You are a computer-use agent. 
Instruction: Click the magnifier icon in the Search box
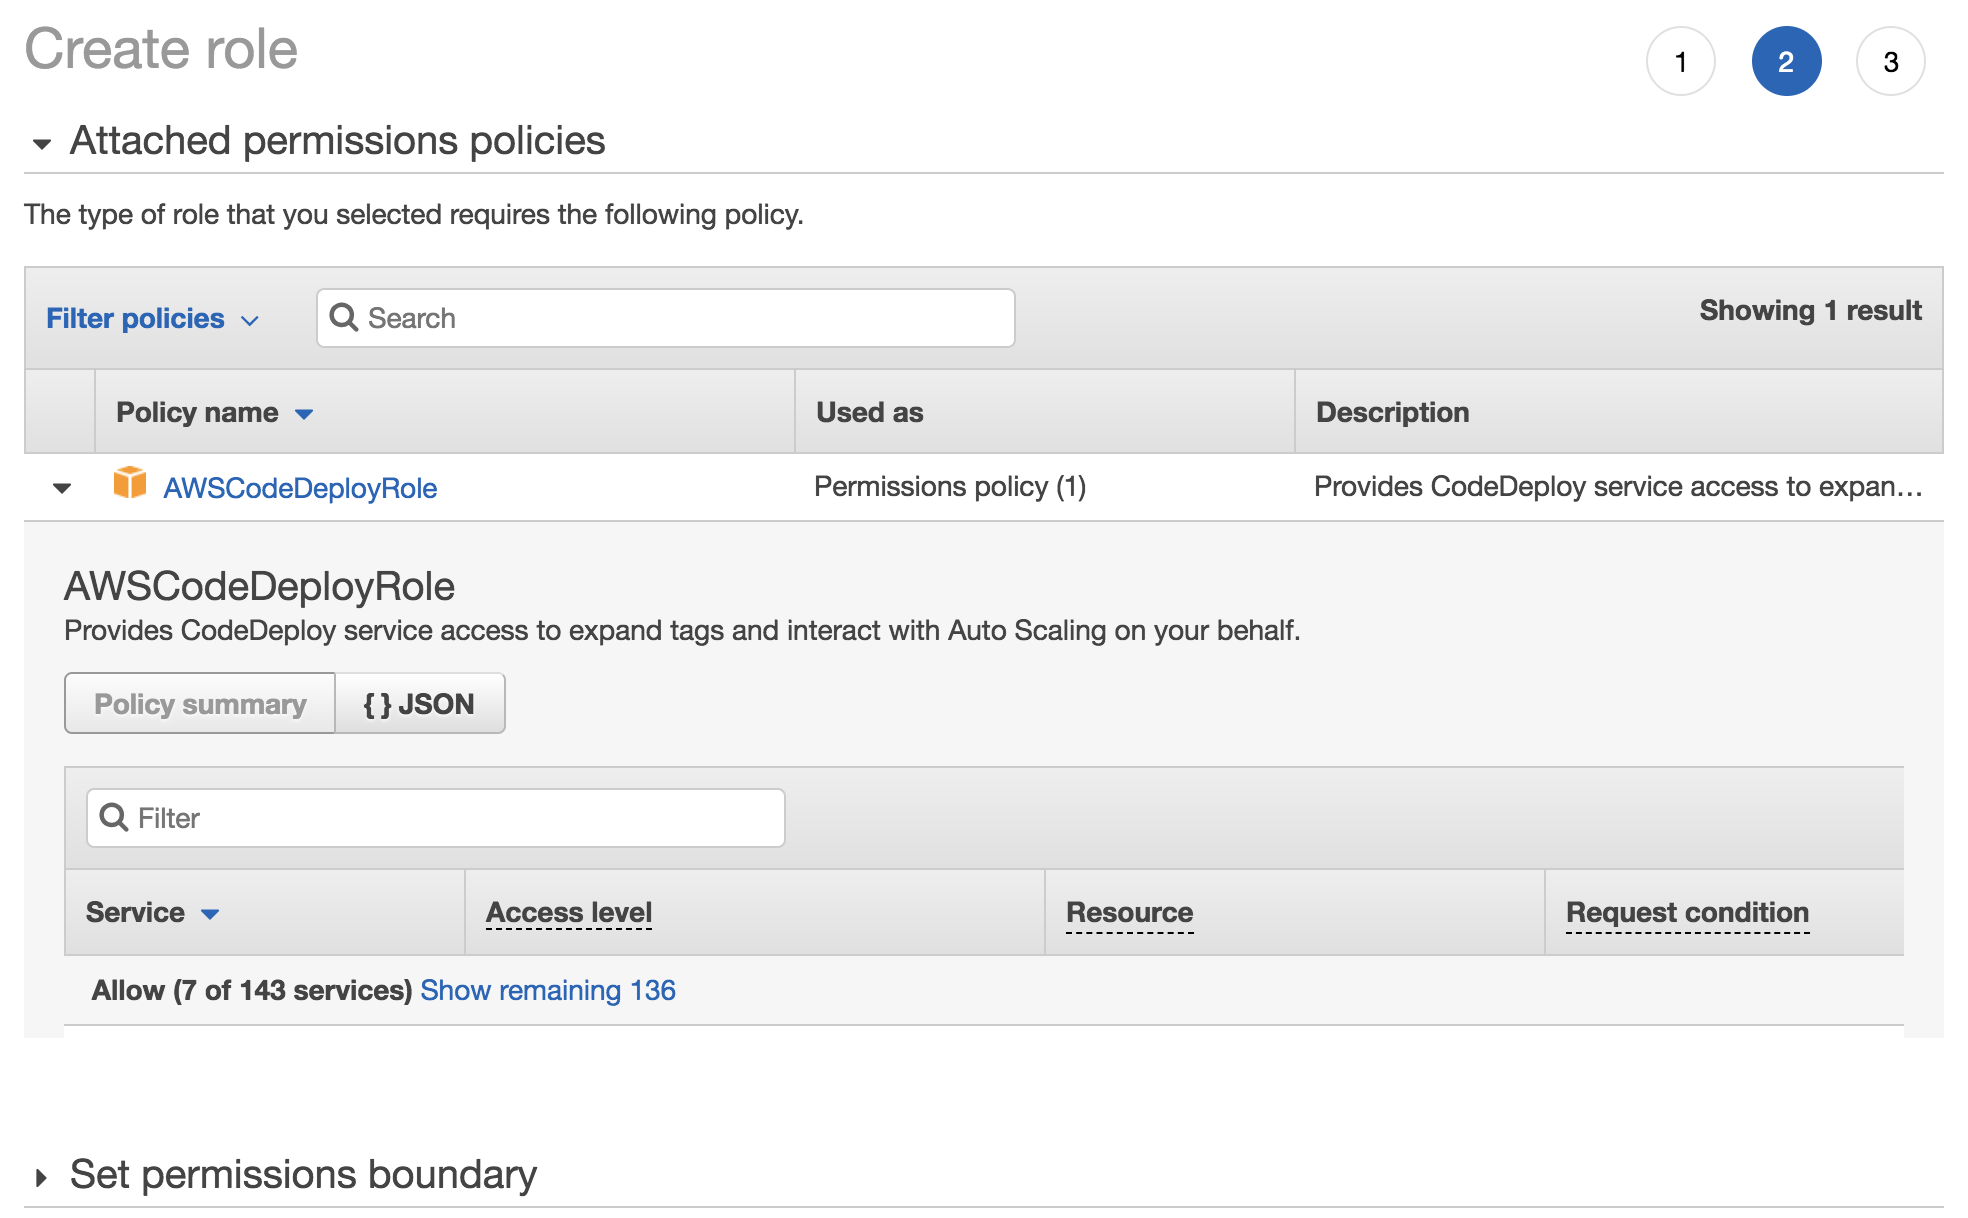pyautogui.click(x=344, y=318)
